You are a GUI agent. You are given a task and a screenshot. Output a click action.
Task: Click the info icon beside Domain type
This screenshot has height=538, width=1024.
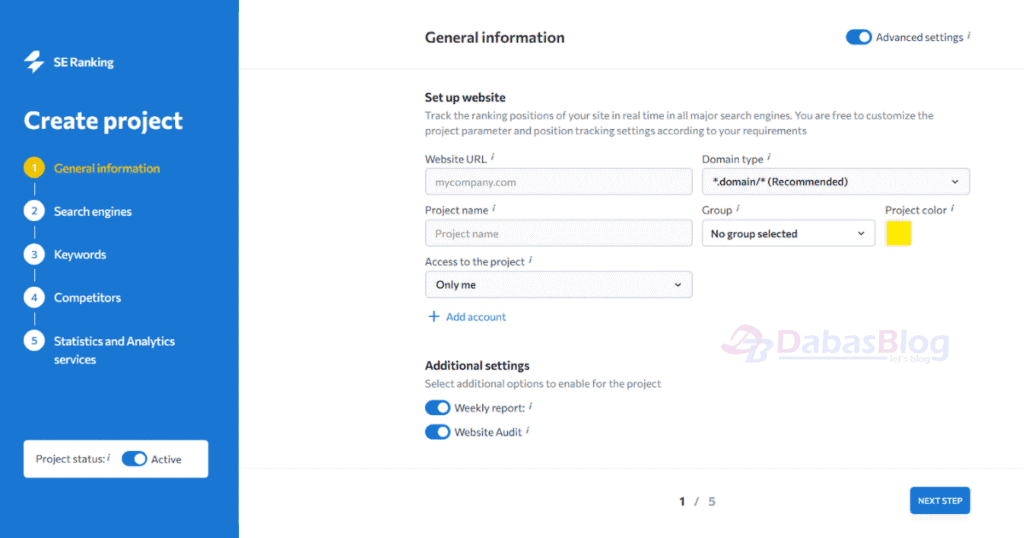(x=769, y=157)
